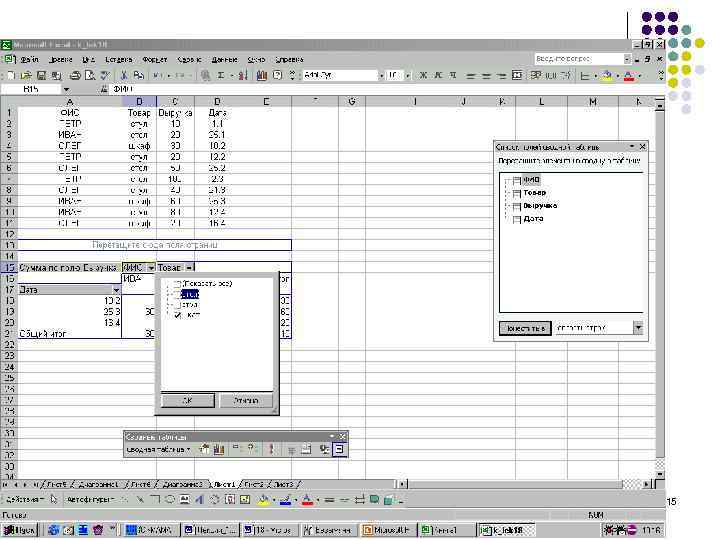Click the Cut scissors icon
This screenshot has width=720, height=540.
coord(123,75)
